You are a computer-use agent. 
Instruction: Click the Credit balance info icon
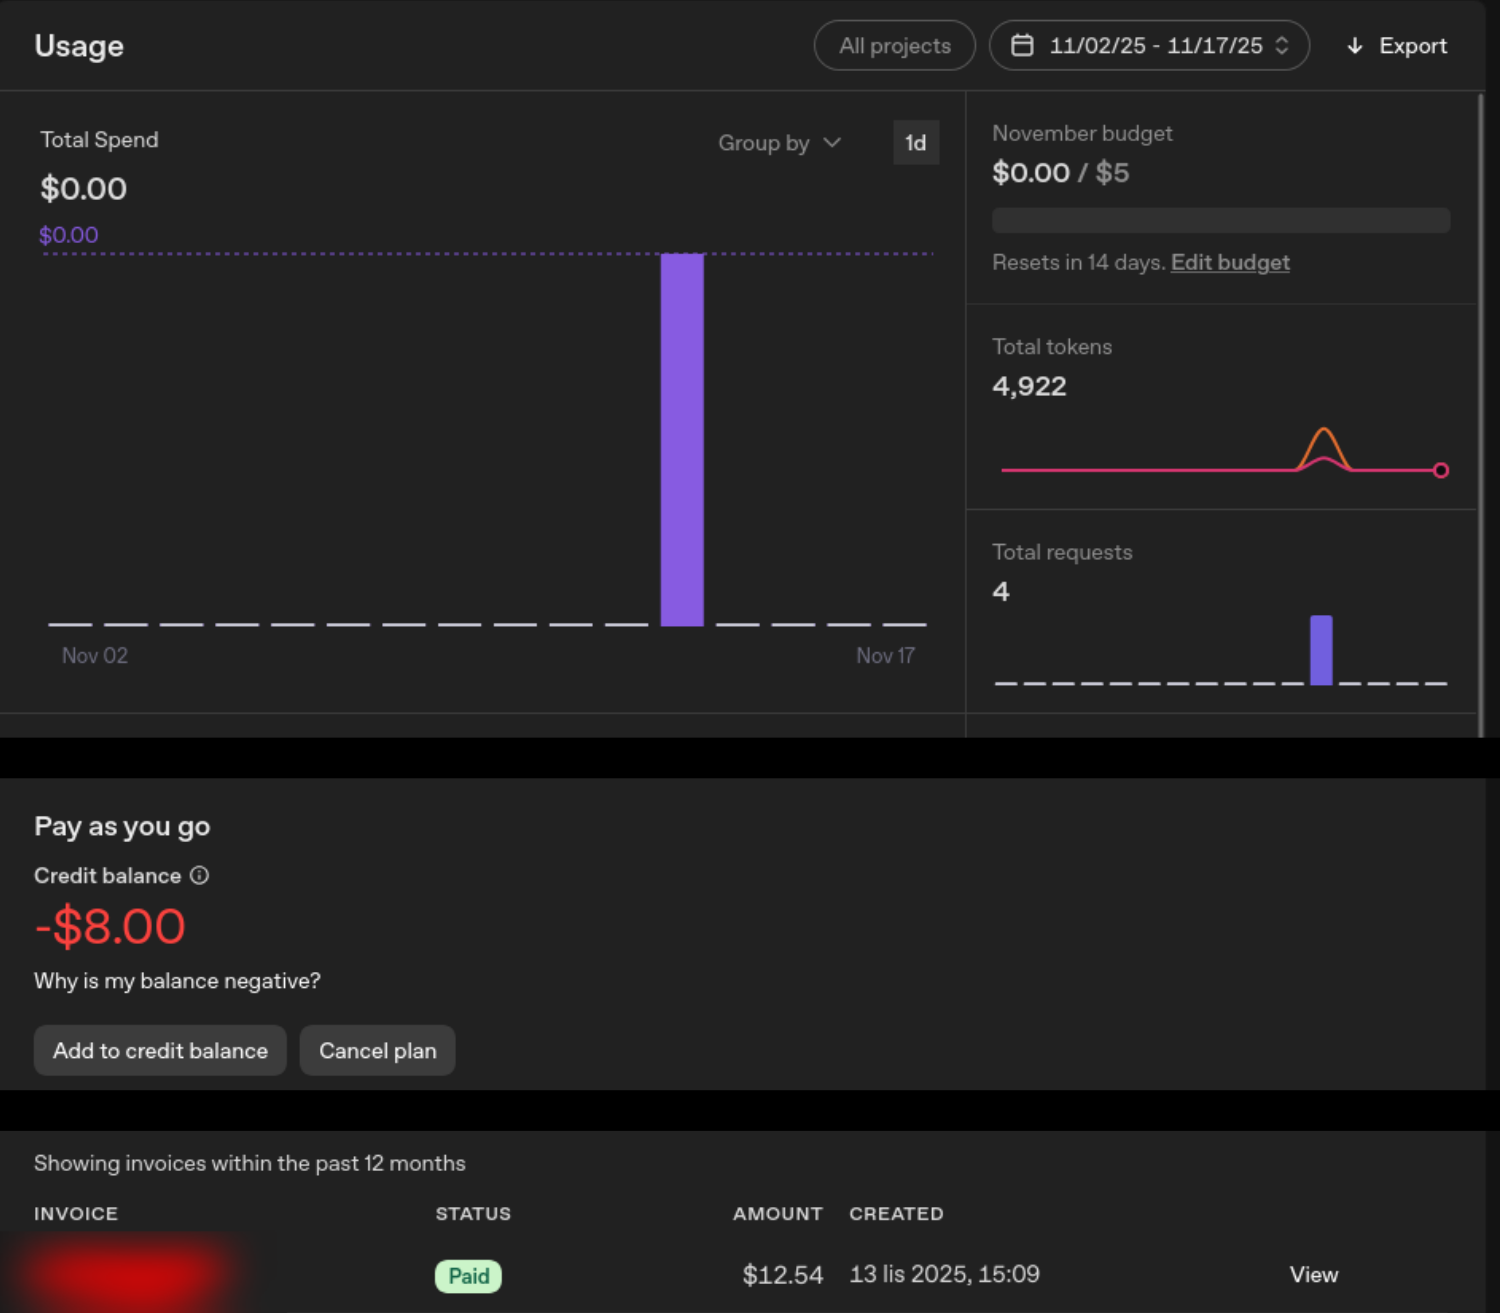pos(200,875)
